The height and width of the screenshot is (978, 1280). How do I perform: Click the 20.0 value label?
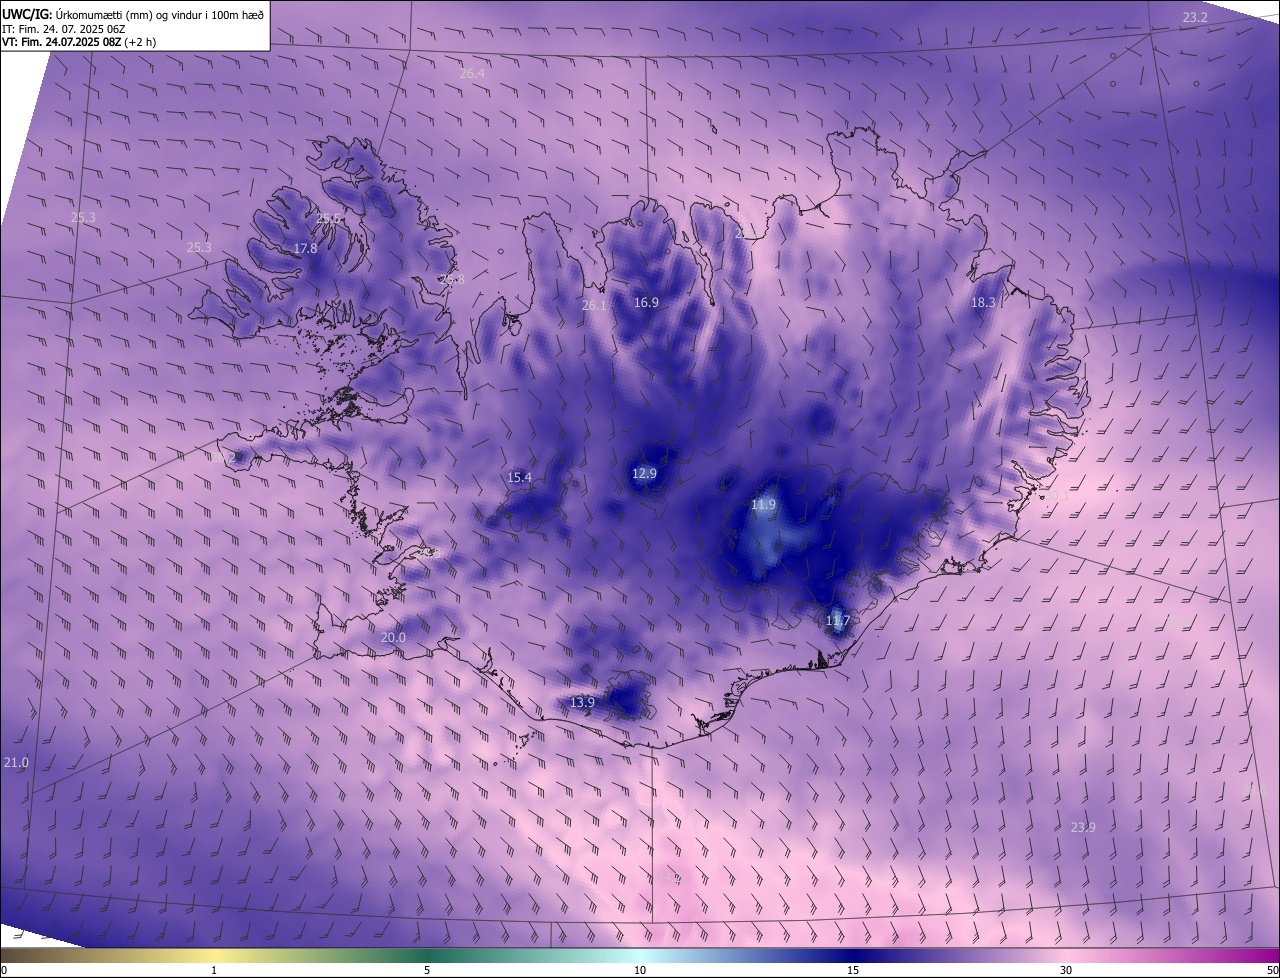pyautogui.click(x=393, y=638)
